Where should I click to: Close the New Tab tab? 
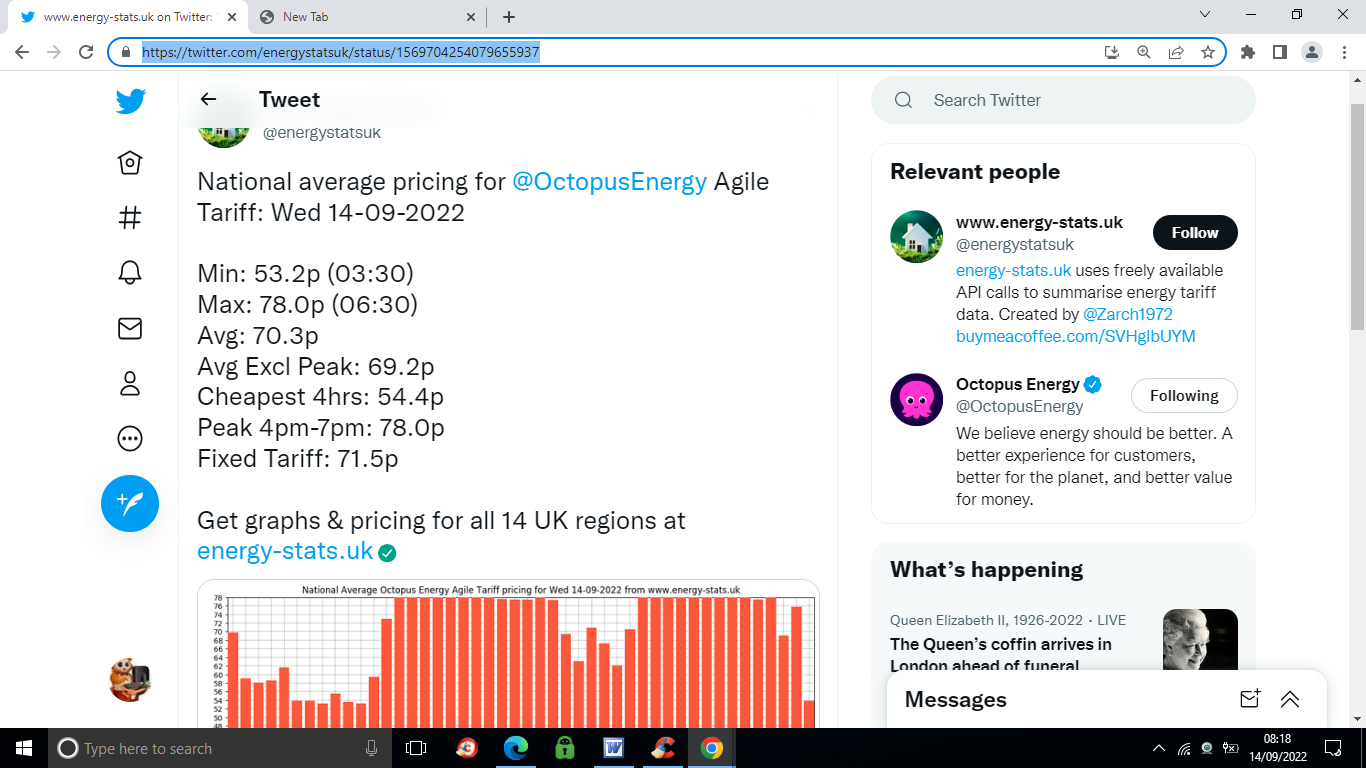(471, 16)
